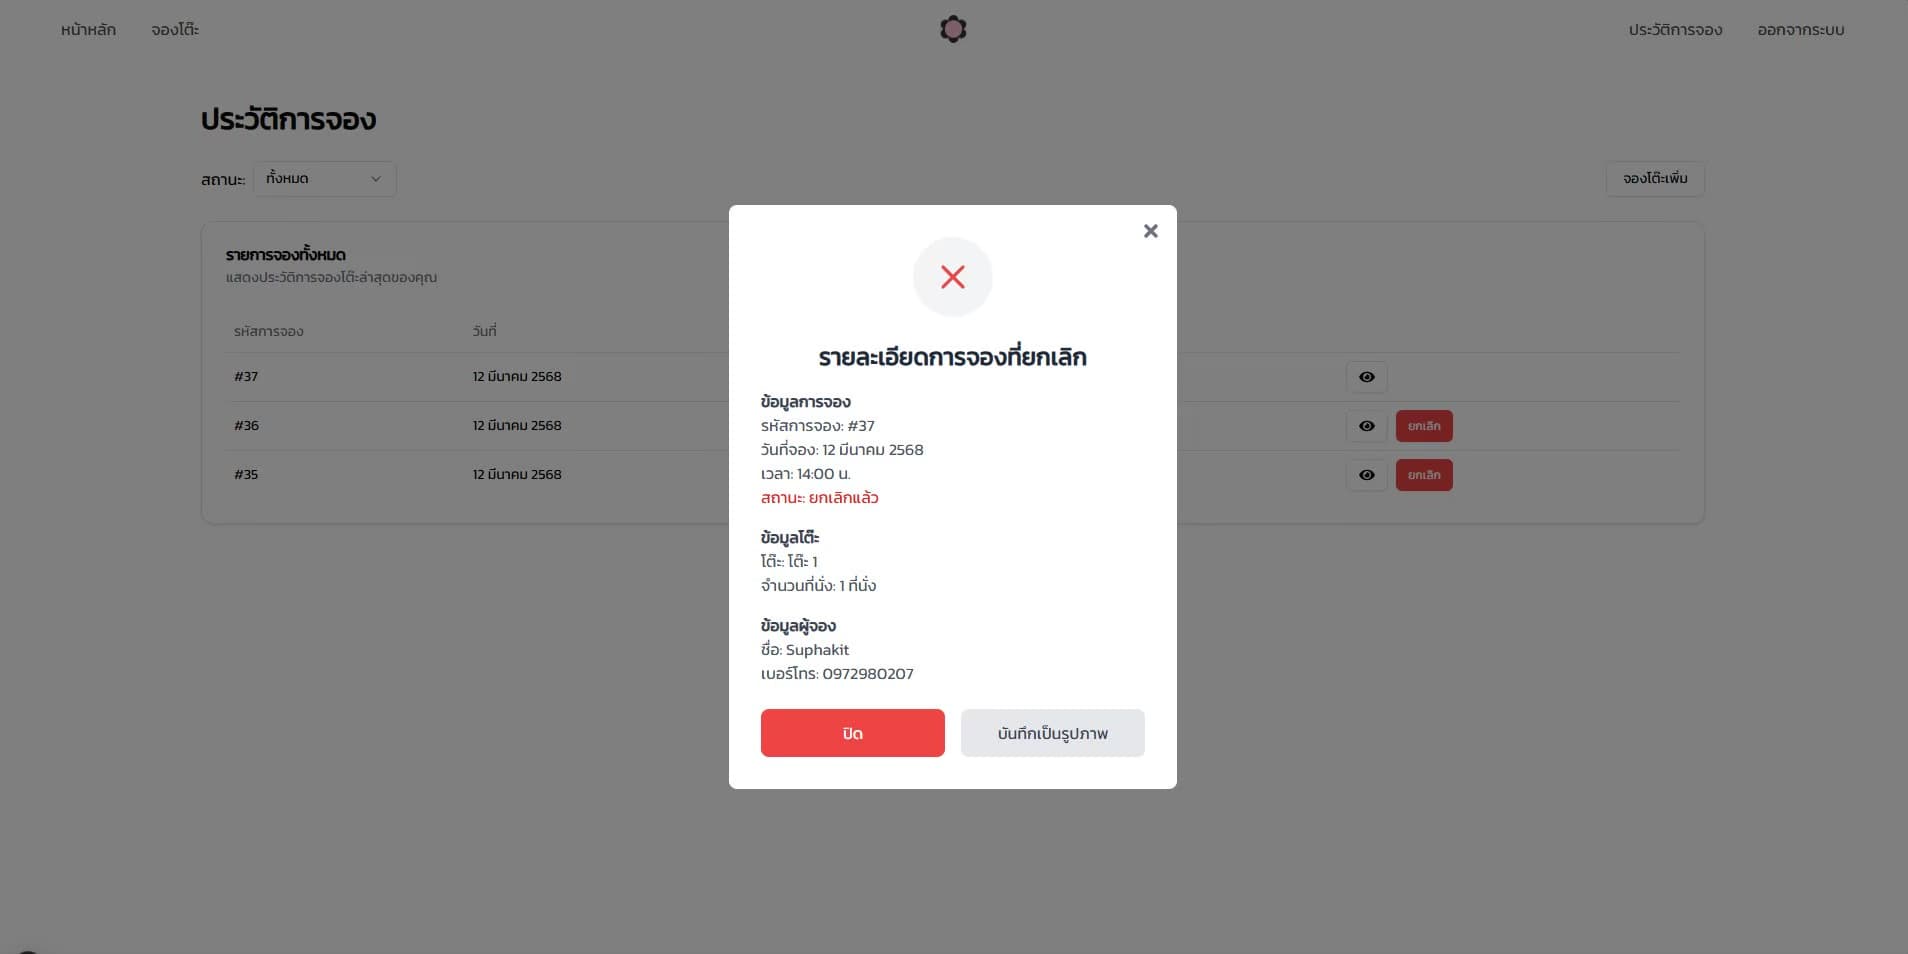This screenshot has height=954, width=1908.
Task: Click รหัสการจอง column header
Action: [x=269, y=331]
